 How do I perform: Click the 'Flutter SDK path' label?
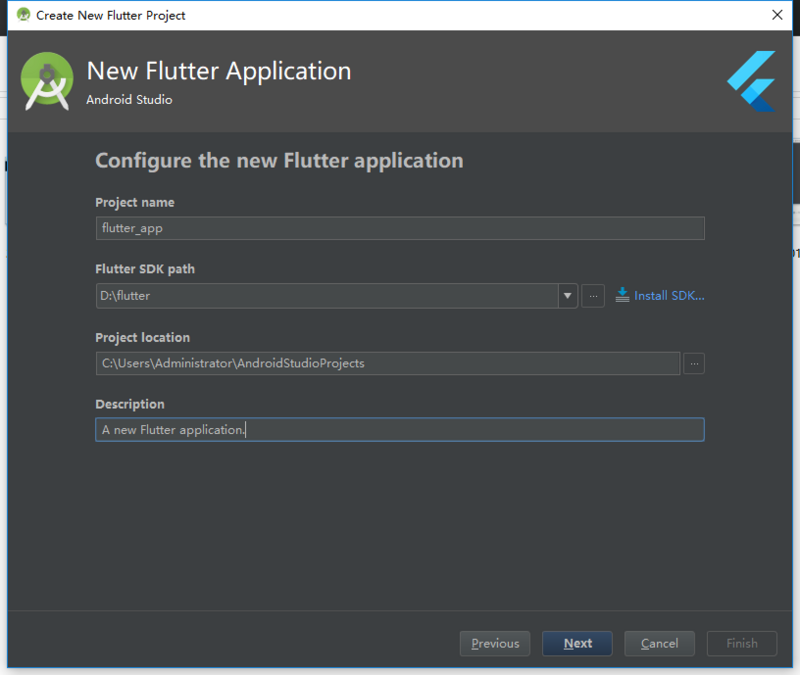[x=145, y=269]
